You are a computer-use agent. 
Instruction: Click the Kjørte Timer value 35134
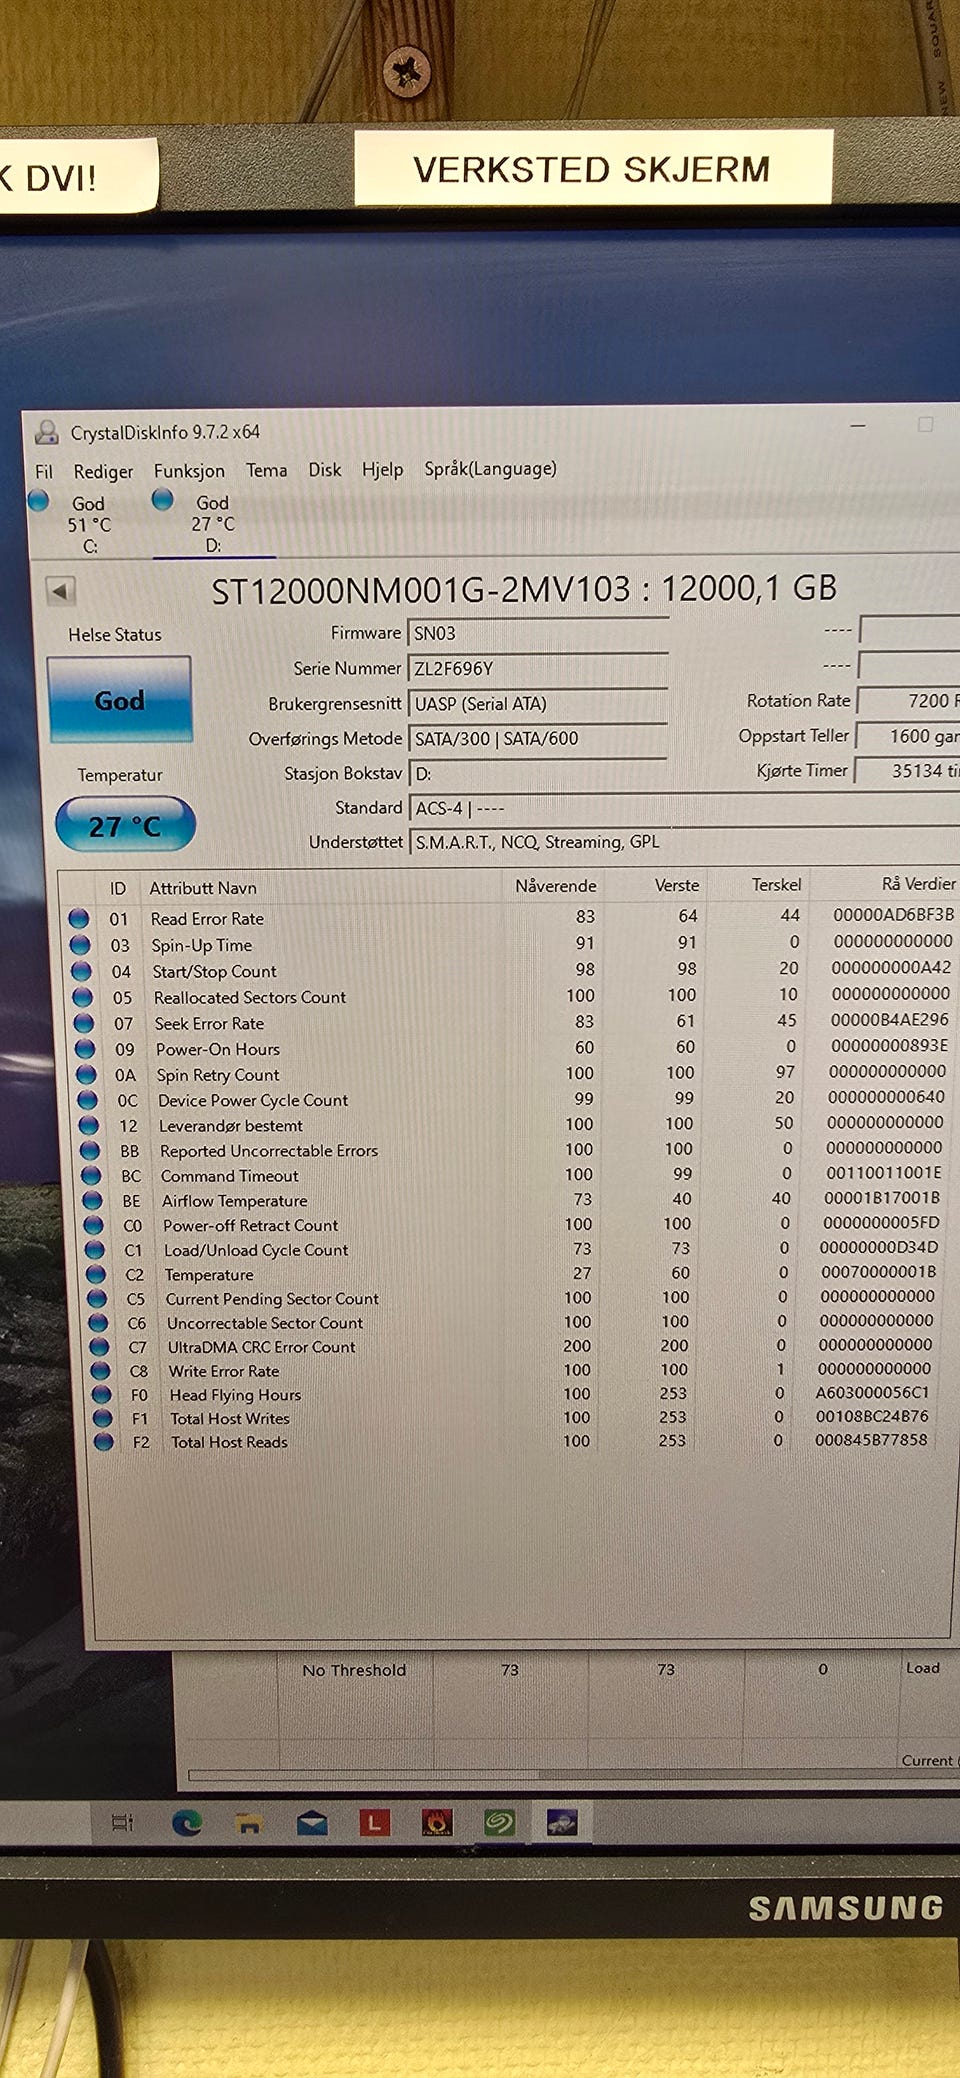907,771
